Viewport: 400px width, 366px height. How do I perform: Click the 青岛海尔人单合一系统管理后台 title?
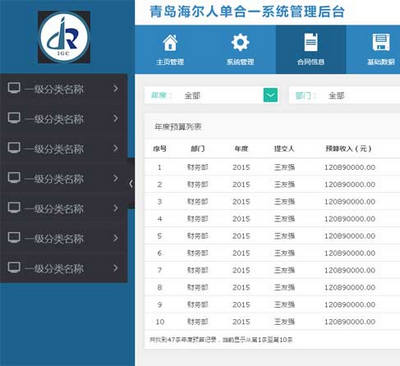pos(247,12)
